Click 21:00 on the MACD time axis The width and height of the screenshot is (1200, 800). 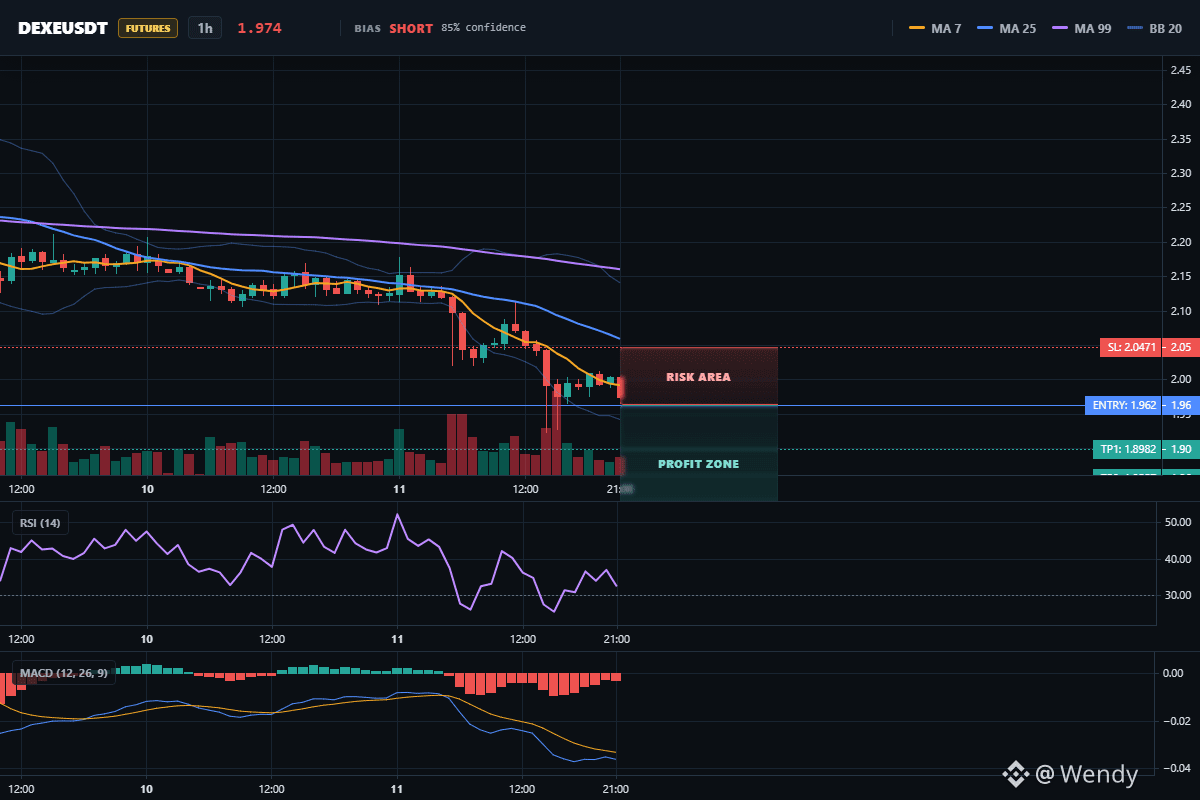click(x=617, y=789)
